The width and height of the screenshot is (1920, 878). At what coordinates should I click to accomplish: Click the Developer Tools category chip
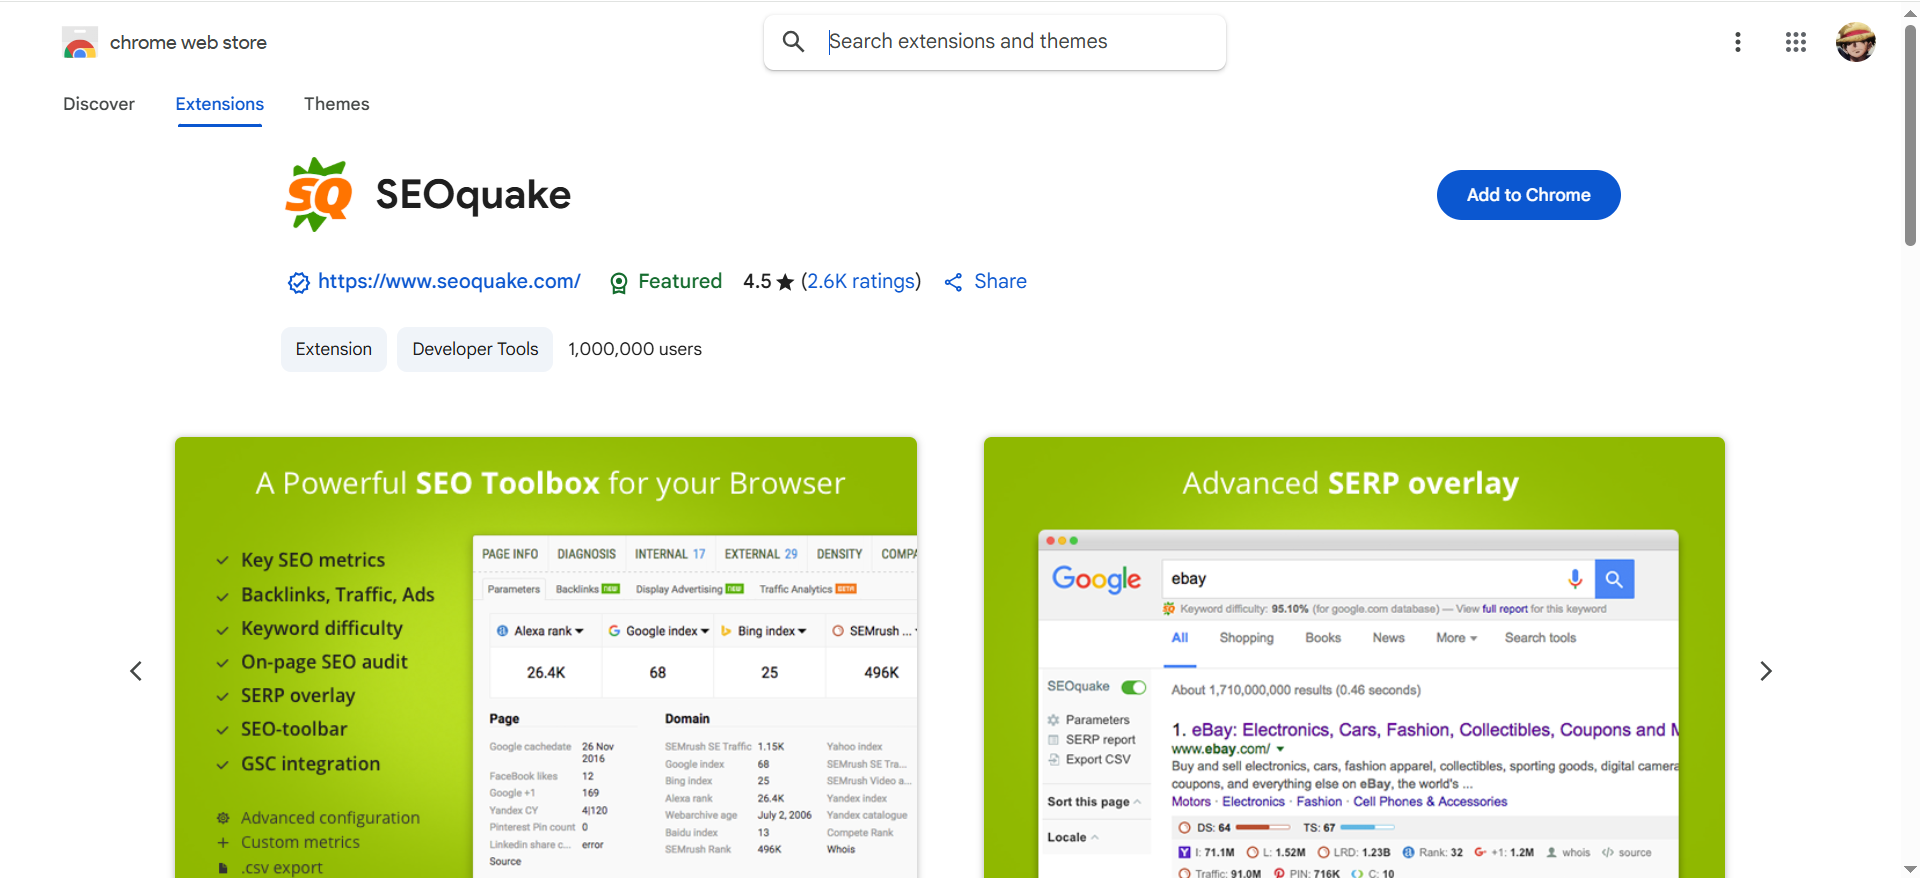tap(475, 349)
